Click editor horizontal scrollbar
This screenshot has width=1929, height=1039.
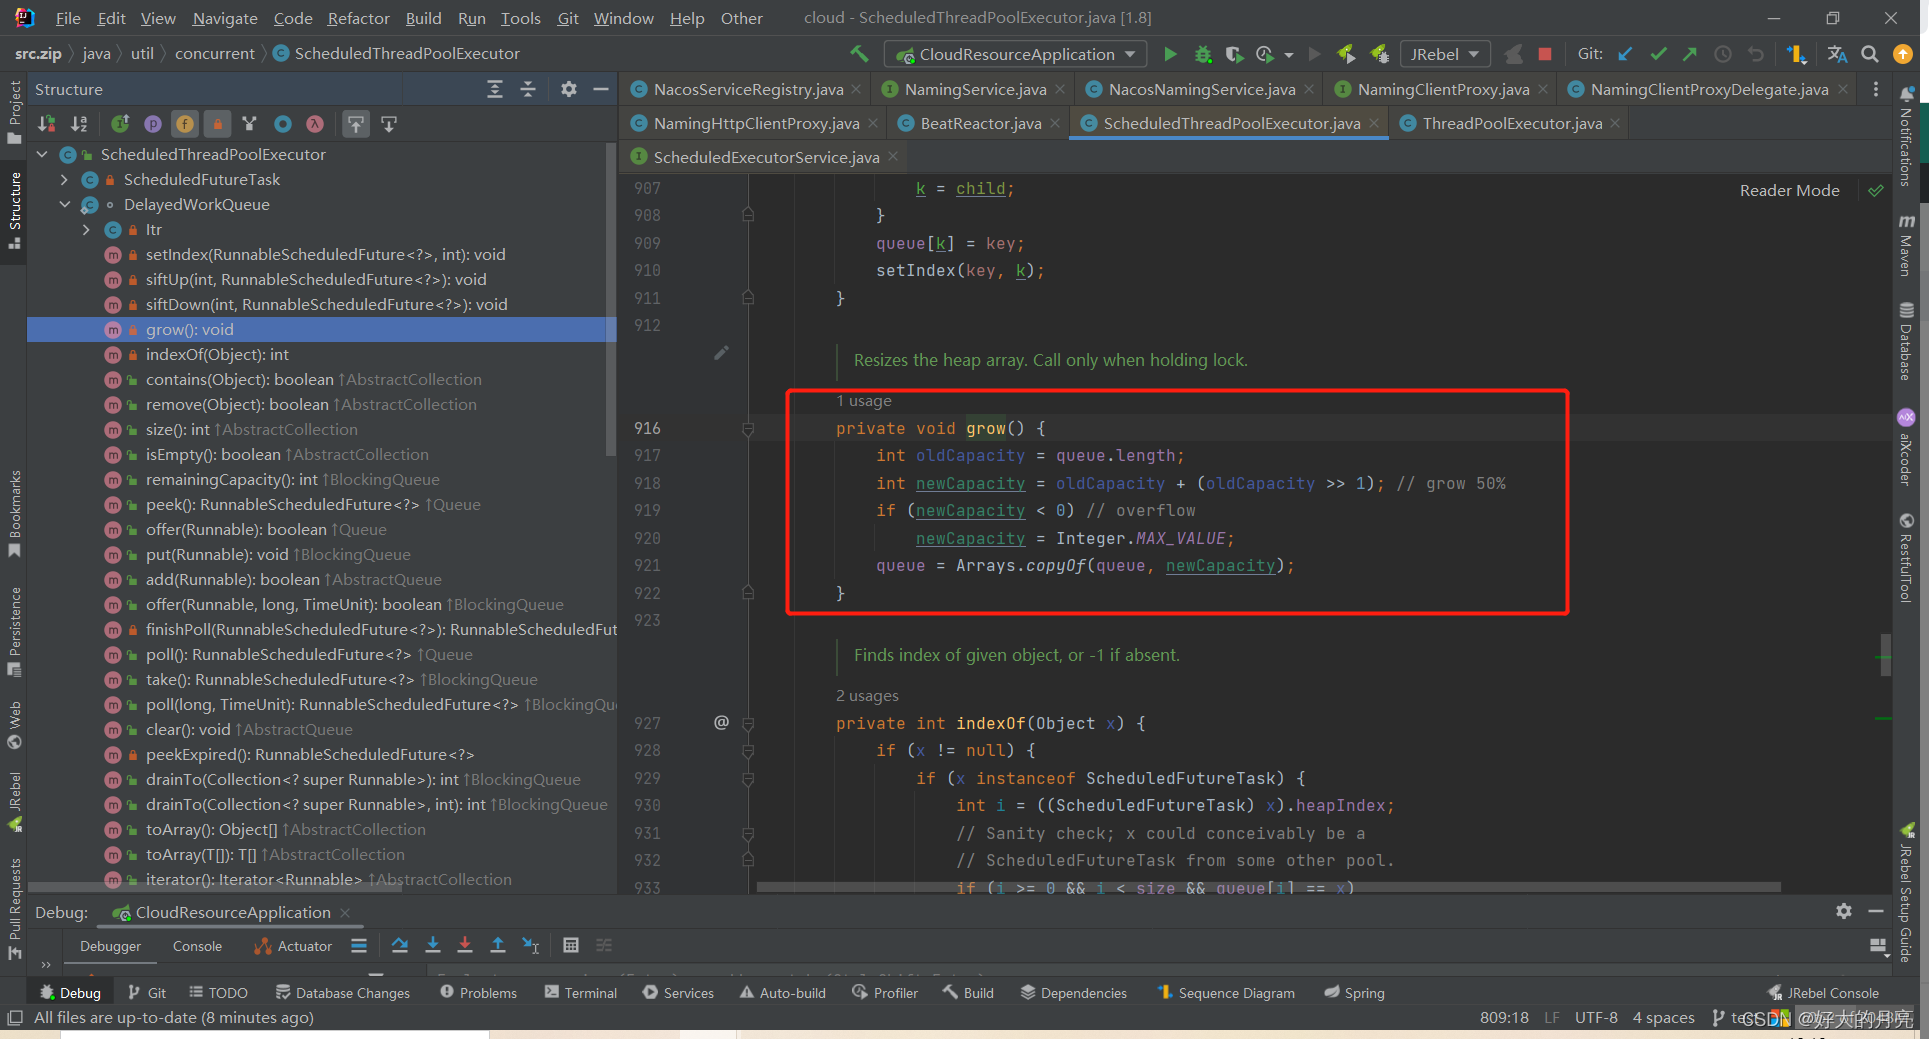pyautogui.click(x=1268, y=887)
